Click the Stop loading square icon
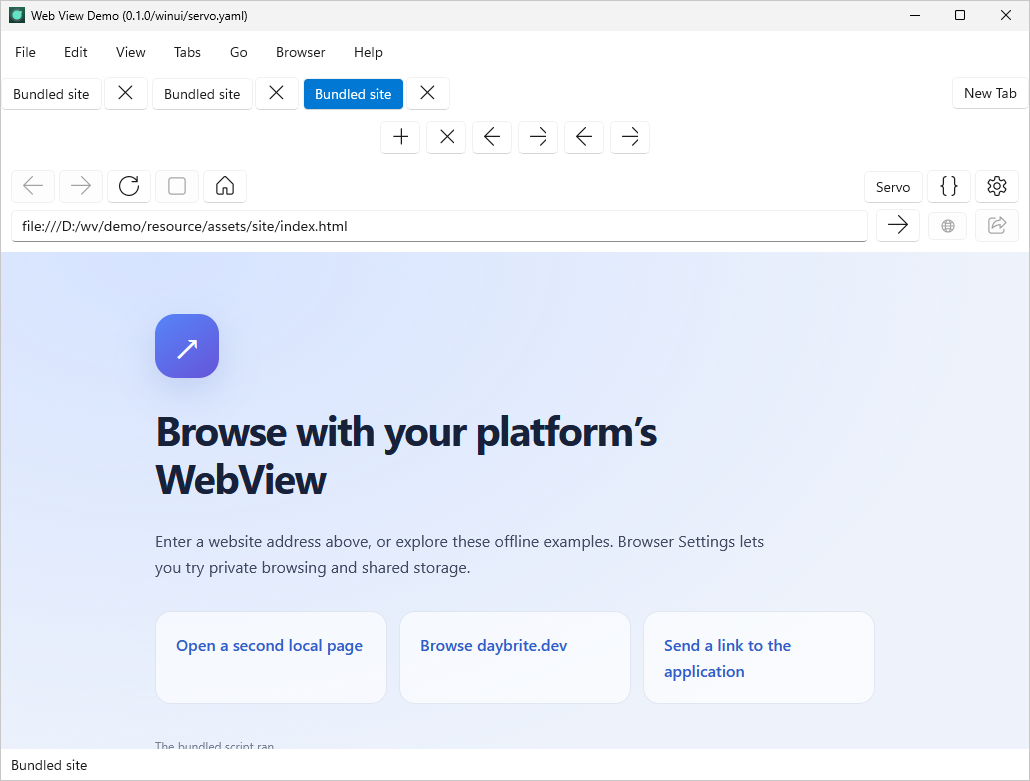Viewport: 1030px width, 781px height. click(177, 187)
